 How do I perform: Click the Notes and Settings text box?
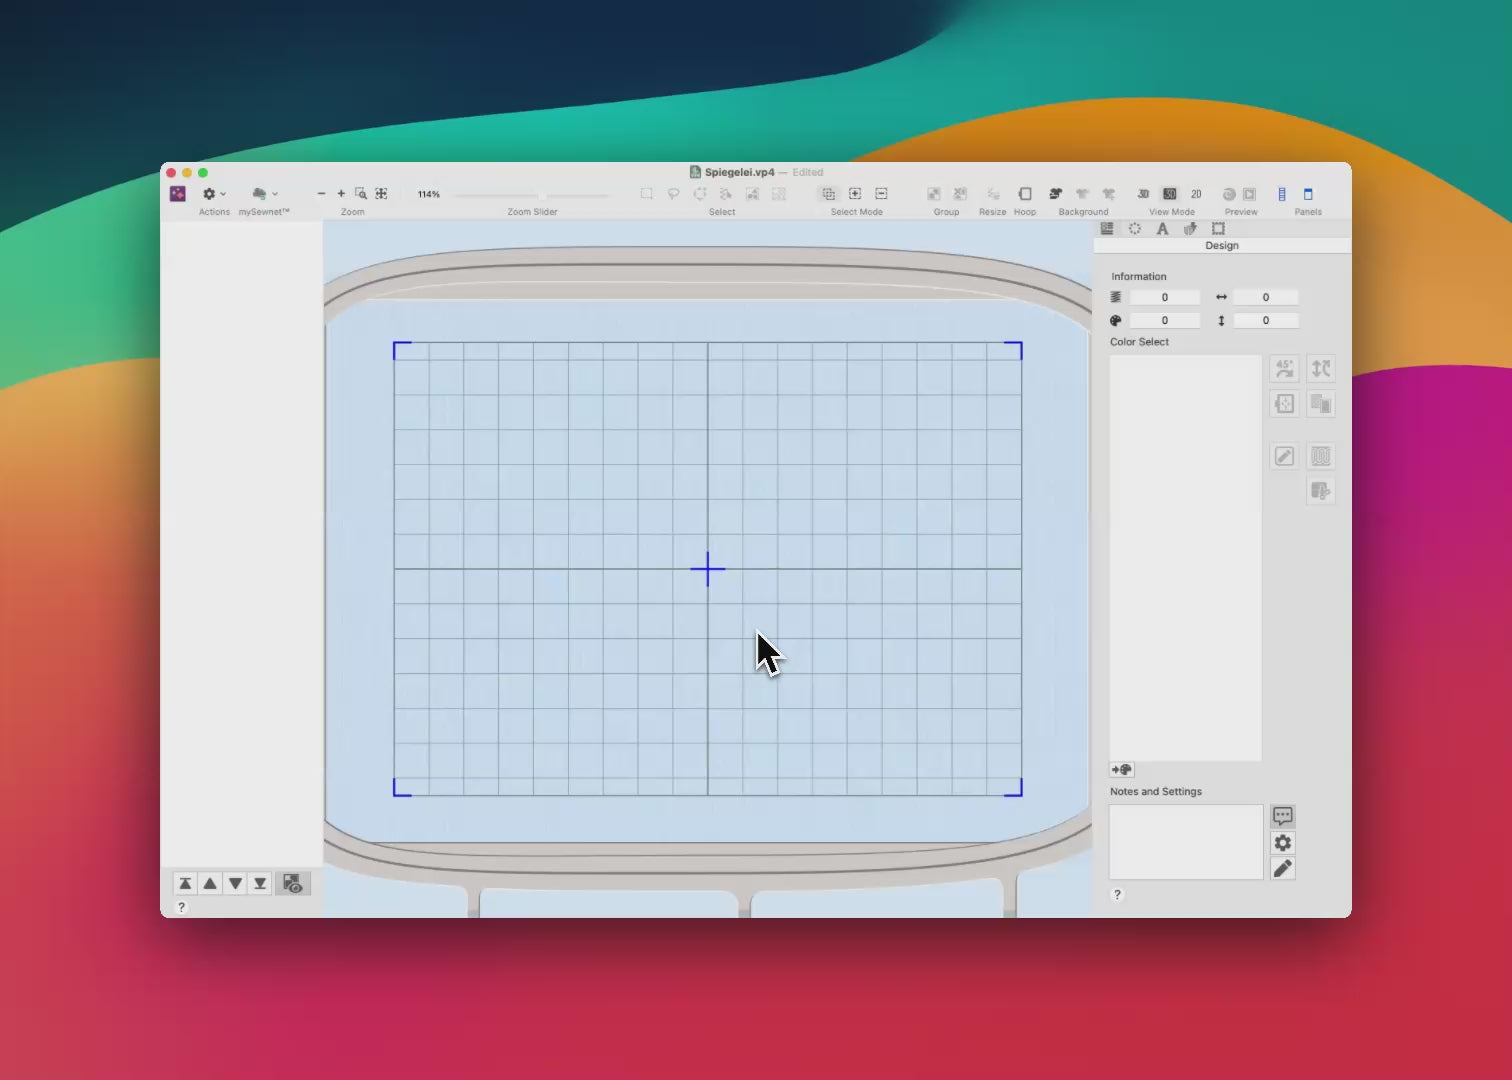[1186, 842]
